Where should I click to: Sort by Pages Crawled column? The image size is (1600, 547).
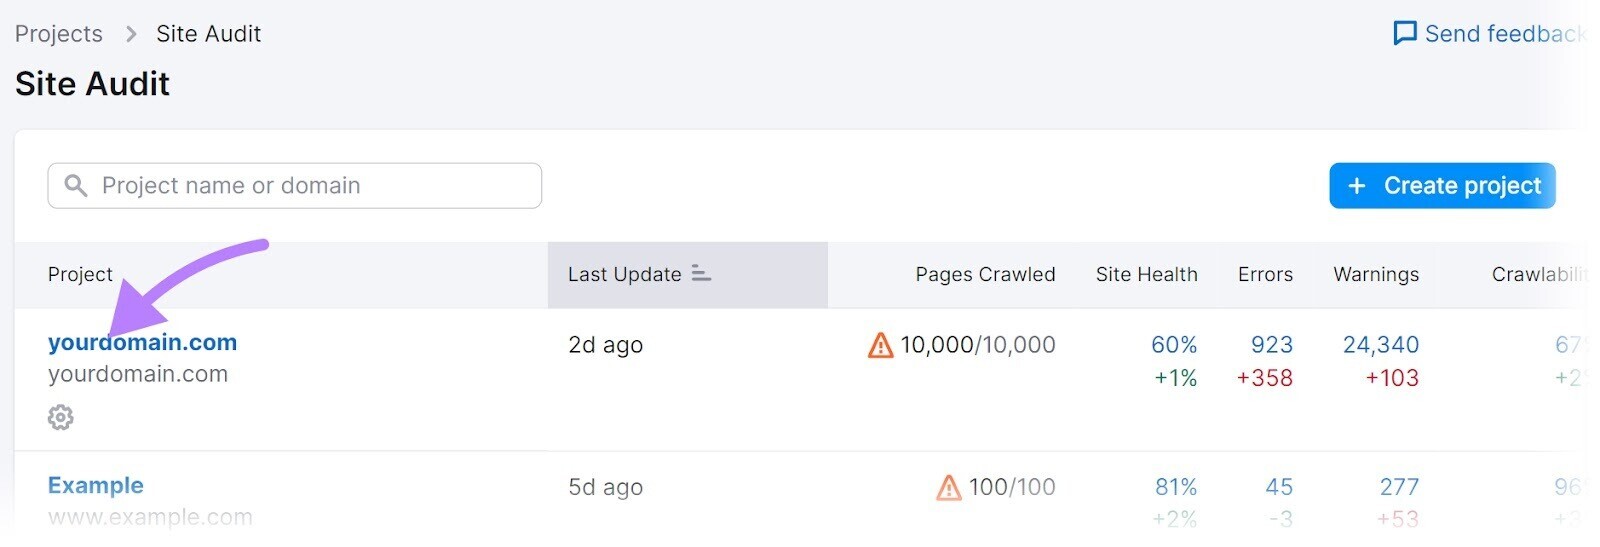pos(985,275)
